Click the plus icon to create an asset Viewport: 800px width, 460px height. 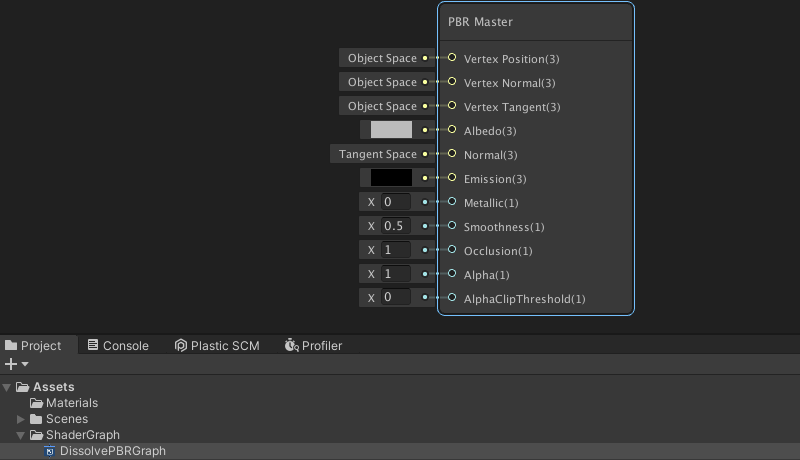click(x=11, y=364)
